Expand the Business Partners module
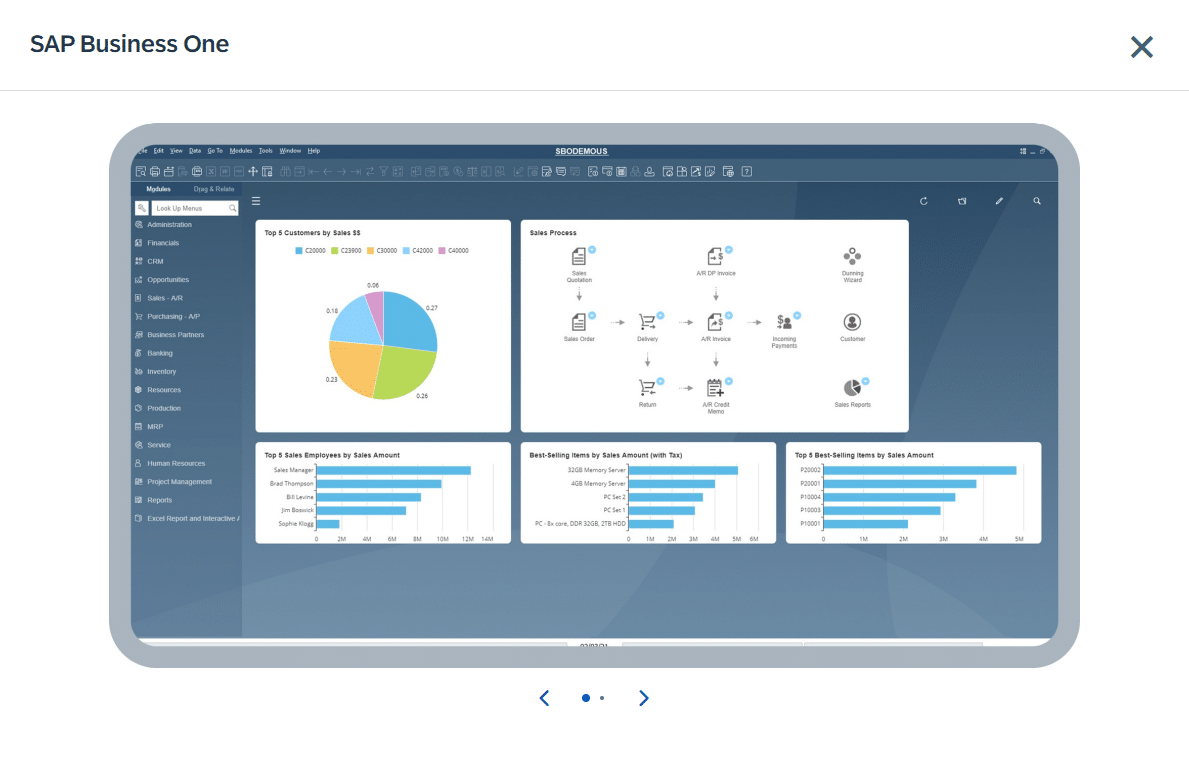The image size is (1189, 757). 169,335
